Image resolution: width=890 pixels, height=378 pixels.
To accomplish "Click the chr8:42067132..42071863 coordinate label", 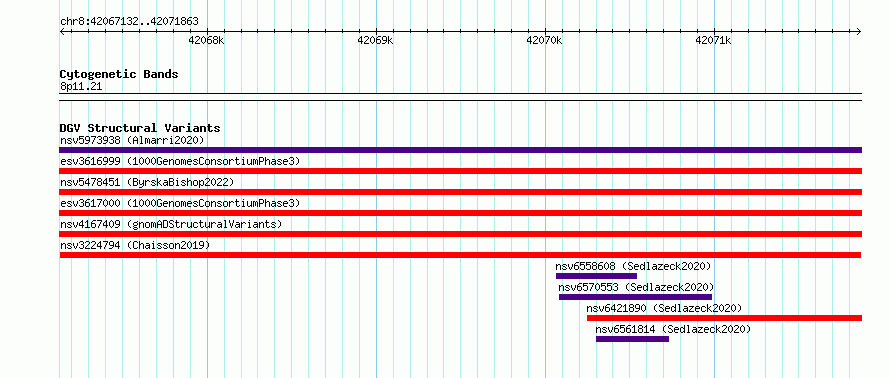I will point(129,22).
